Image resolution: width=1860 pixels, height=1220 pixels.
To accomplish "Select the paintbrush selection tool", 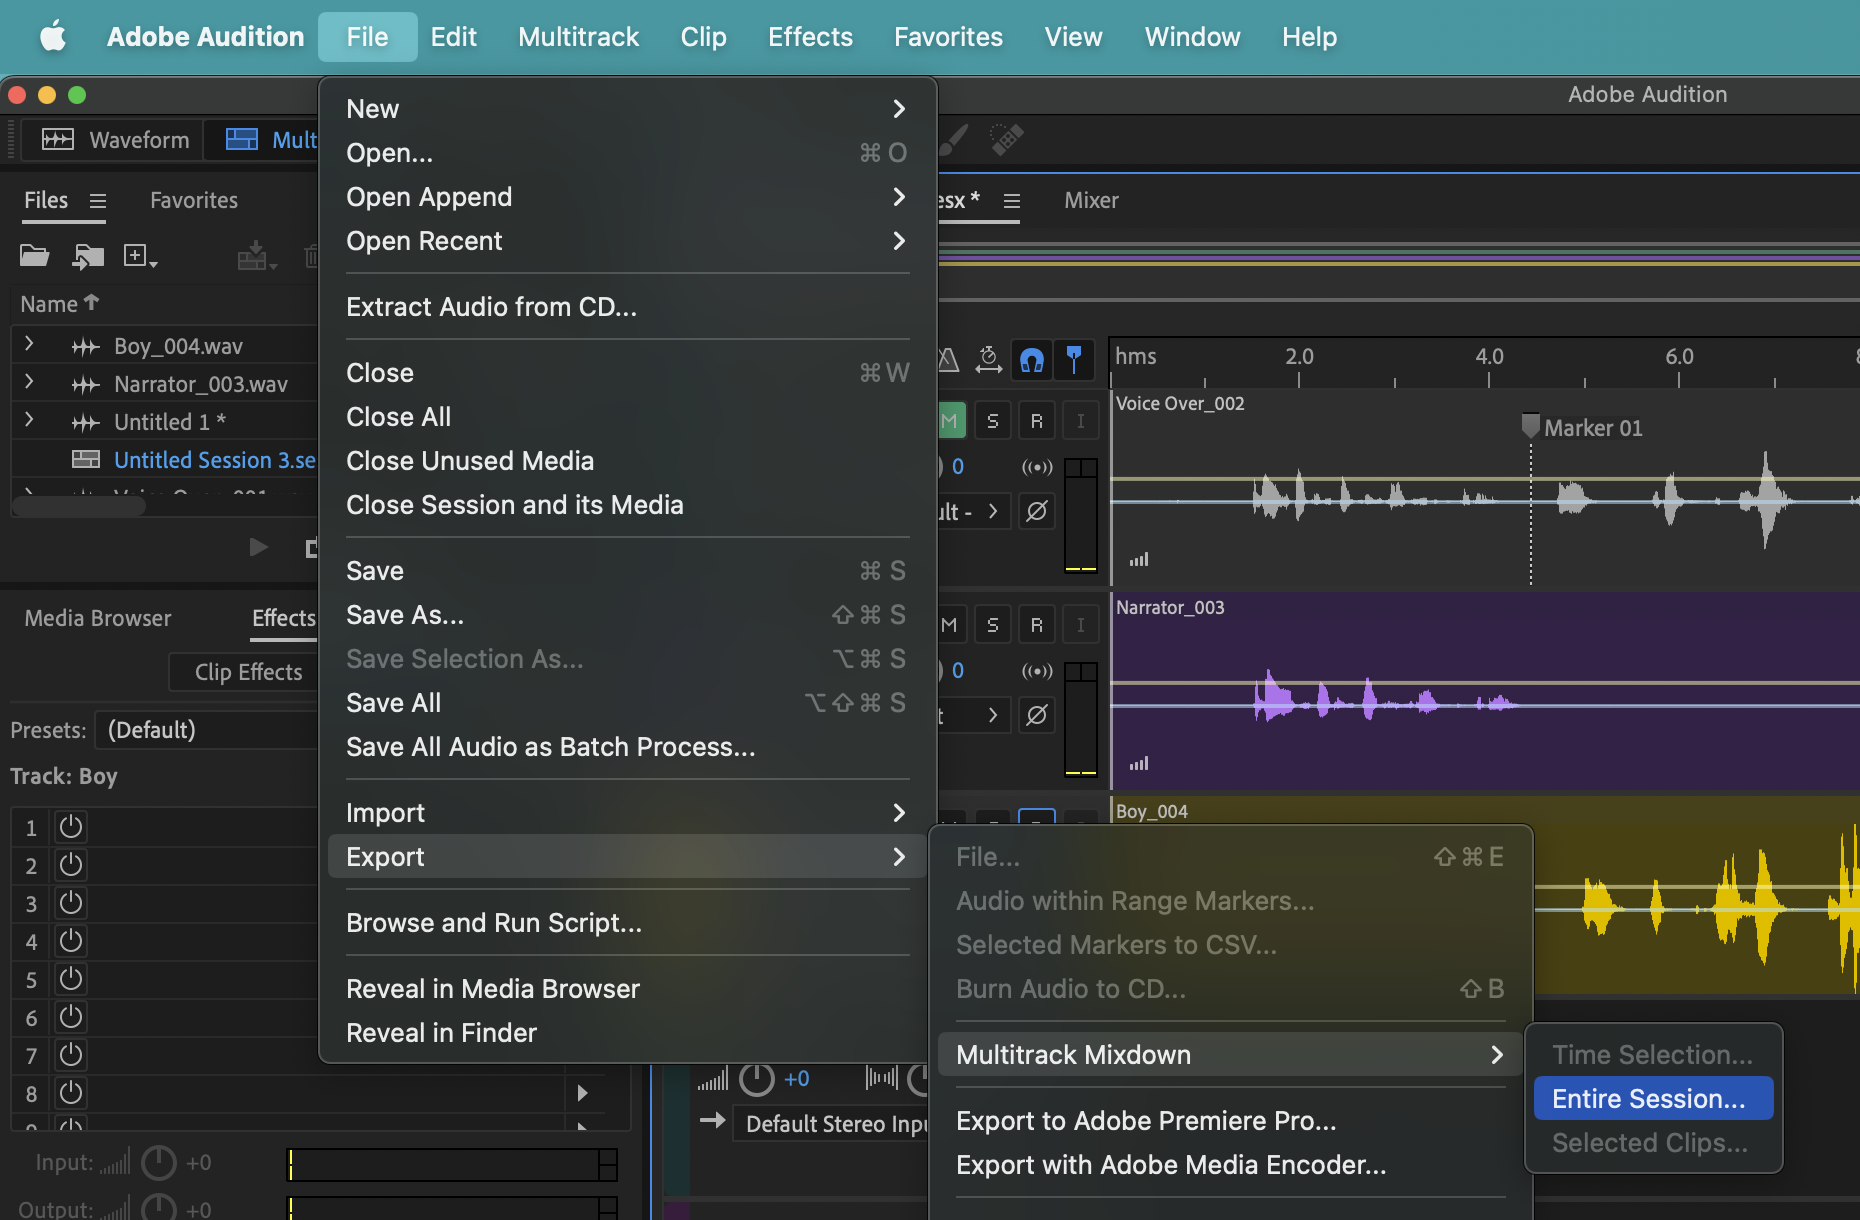I will (x=954, y=139).
